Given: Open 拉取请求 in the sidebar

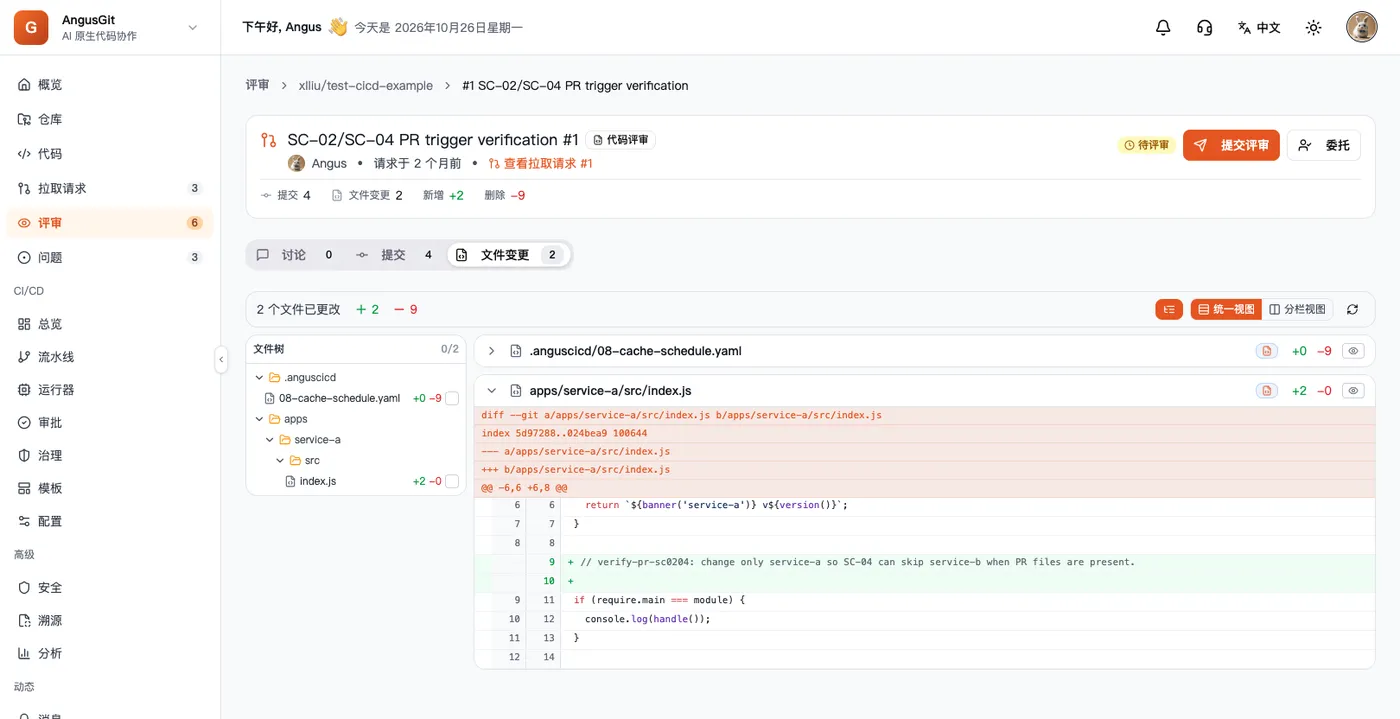Looking at the screenshot, I should click(x=110, y=188).
